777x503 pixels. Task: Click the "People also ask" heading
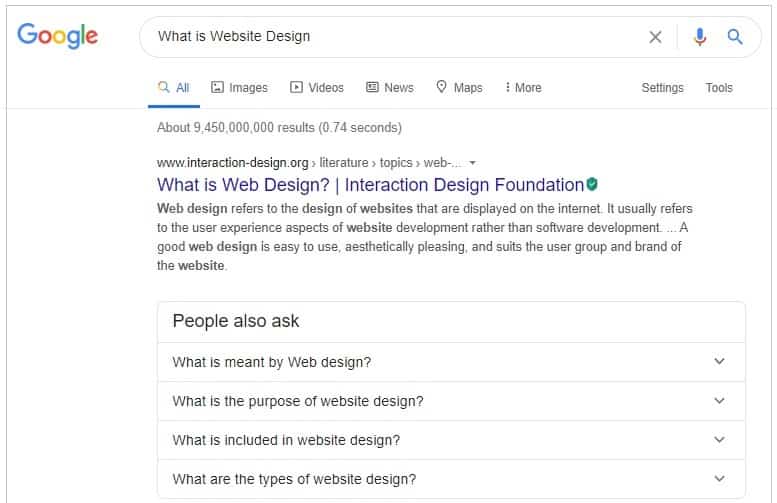[x=236, y=321]
